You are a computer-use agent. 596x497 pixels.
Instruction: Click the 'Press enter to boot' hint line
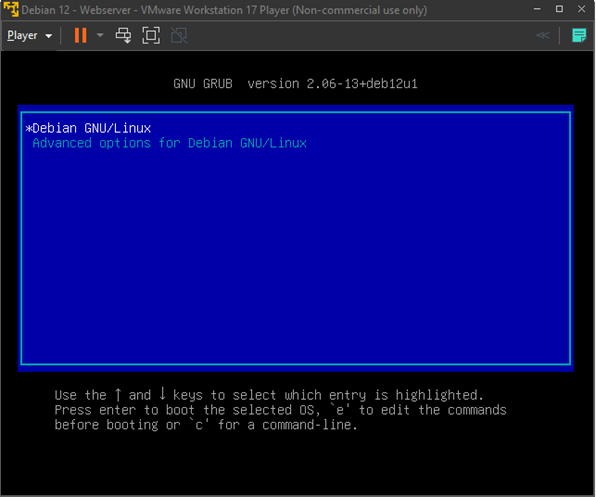[281, 410]
